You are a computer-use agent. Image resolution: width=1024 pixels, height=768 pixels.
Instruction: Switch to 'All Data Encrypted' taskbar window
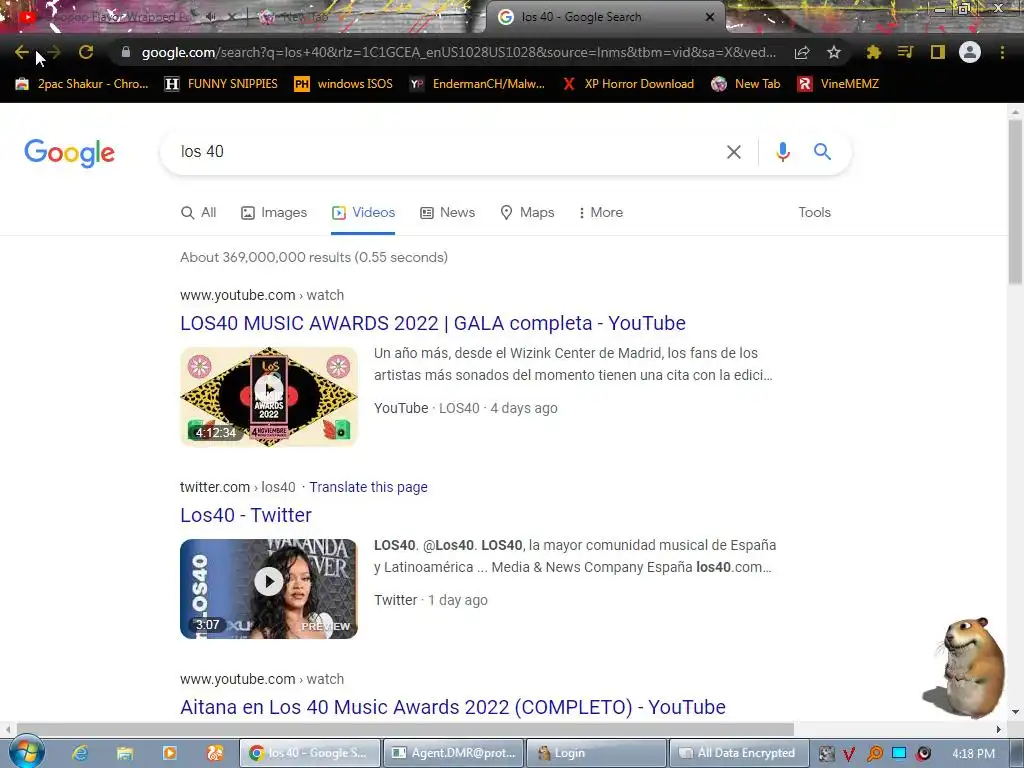coord(739,753)
